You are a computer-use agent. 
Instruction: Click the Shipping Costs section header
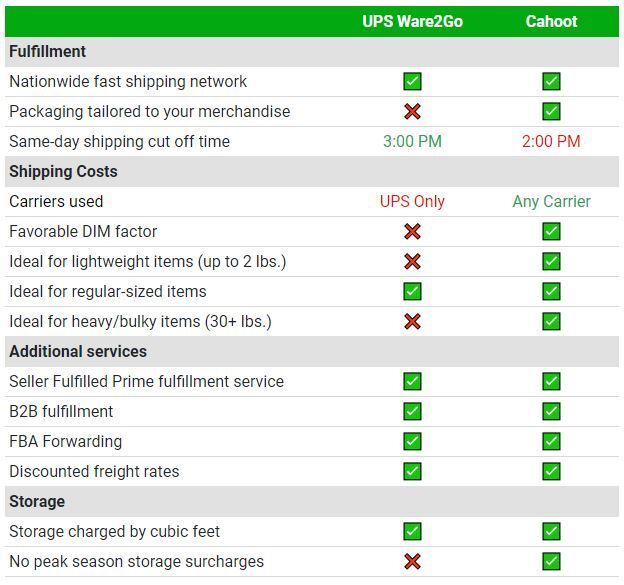[x=63, y=171]
